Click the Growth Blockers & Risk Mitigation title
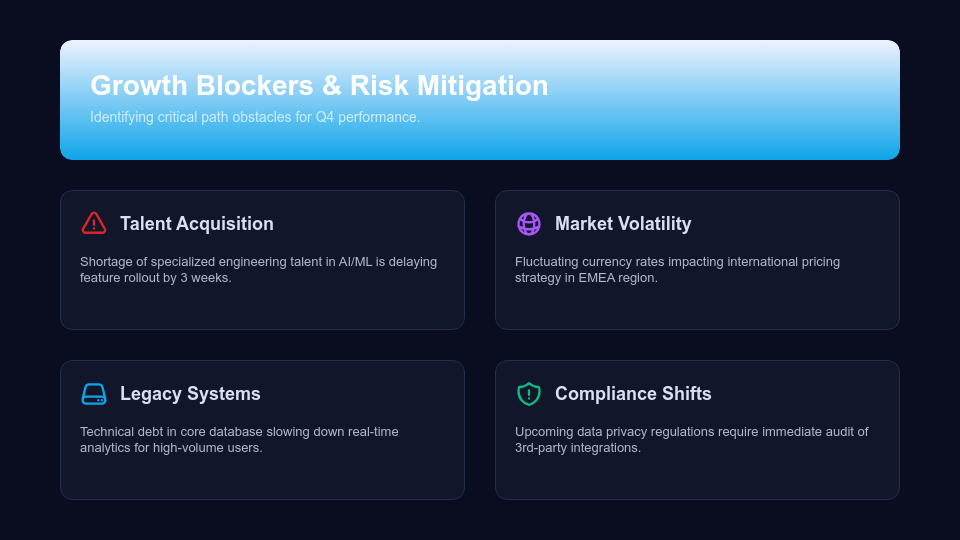The width and height of the screenshot is (960, 540). tap(319, 86)
